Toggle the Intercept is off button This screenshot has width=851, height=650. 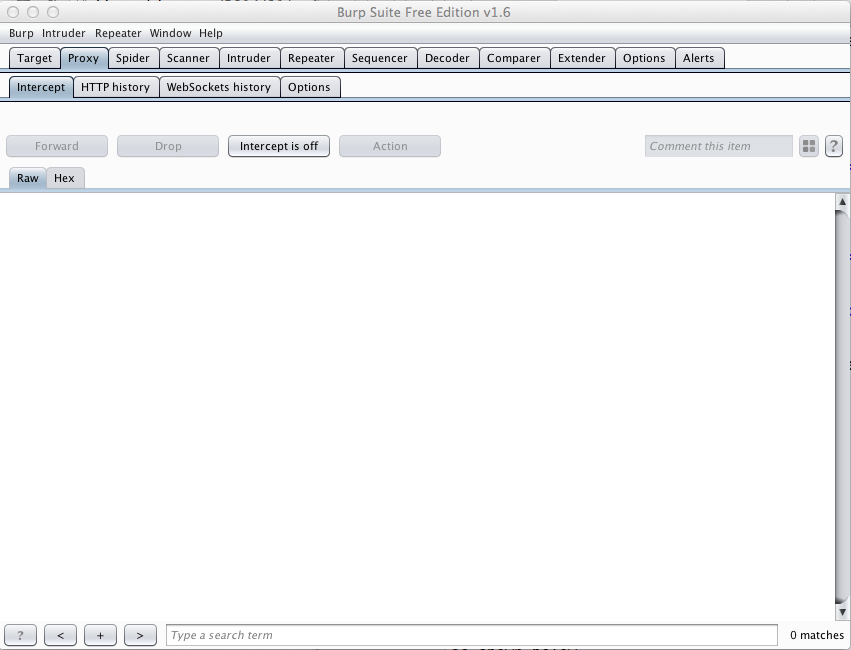279,146
